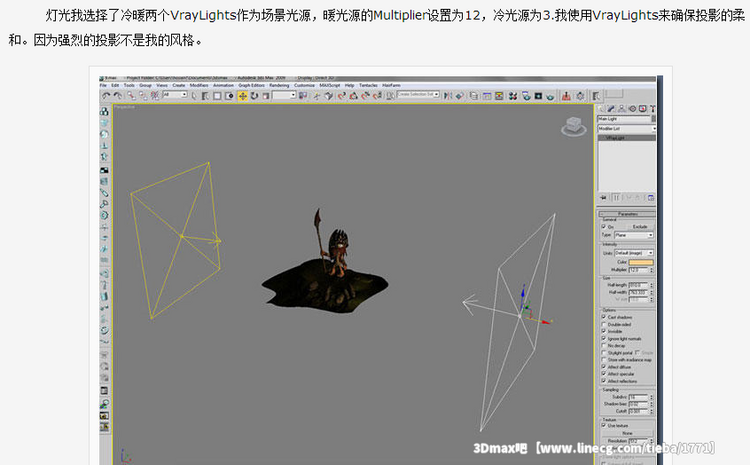Open the Modifier List dropdown
Image resolution: width=750 pixels, height=465 pixels.
click(626, 129)
